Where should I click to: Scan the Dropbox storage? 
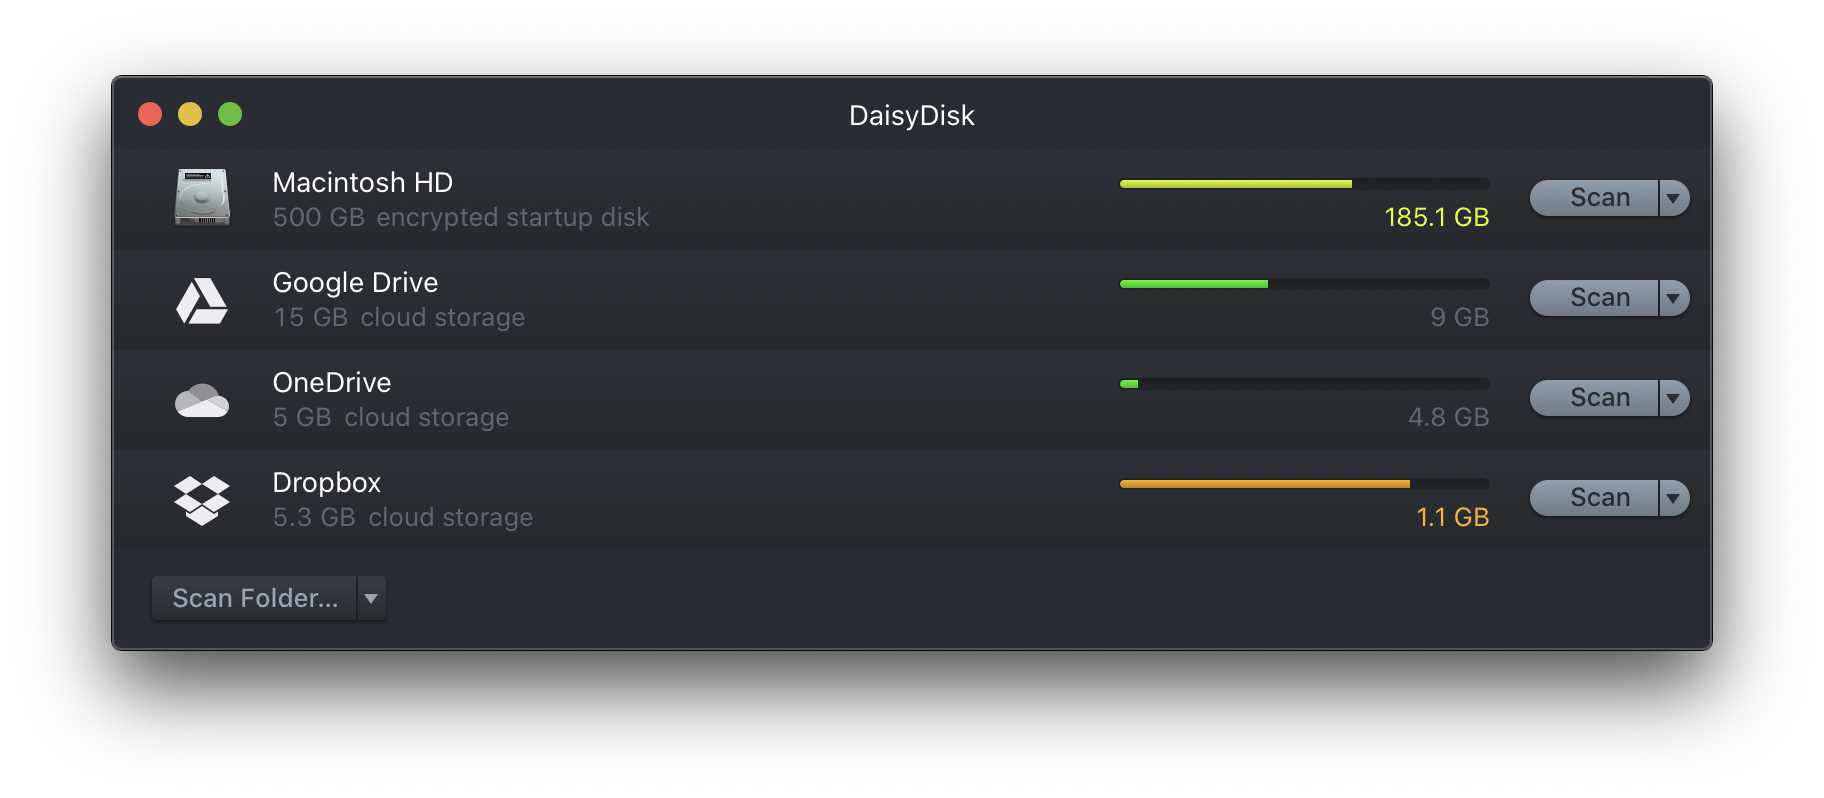pyautogui.click(x=1596, y=497)
